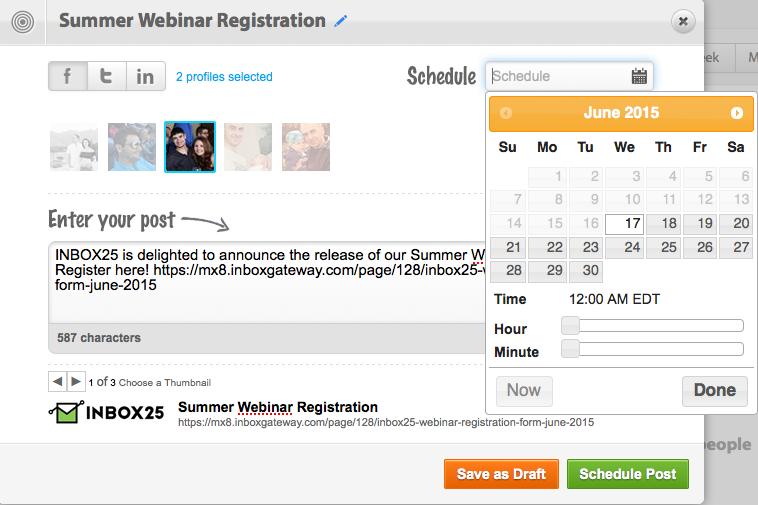Click the Hour slider handle
The width and height of the screenshot is (758, 505).
pos(570,325)
